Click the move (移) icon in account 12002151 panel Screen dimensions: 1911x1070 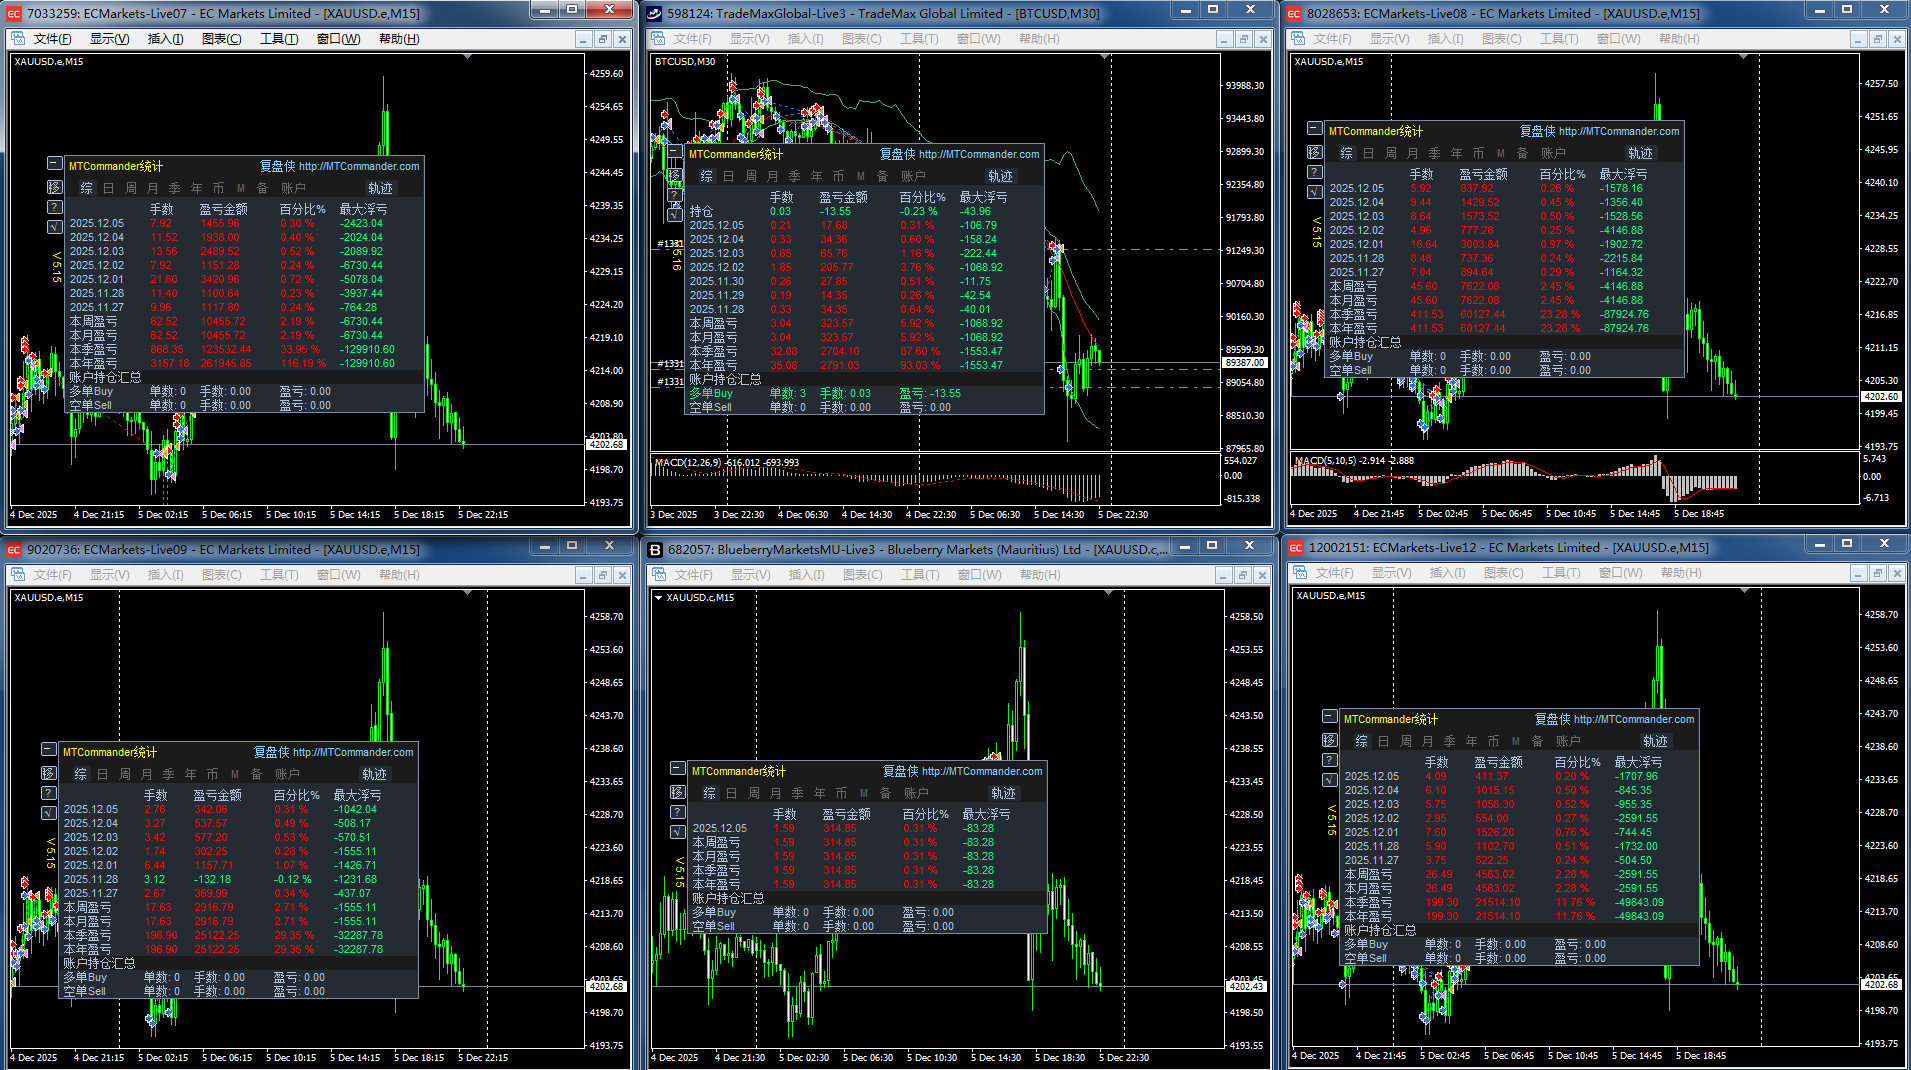(1330, 740)
